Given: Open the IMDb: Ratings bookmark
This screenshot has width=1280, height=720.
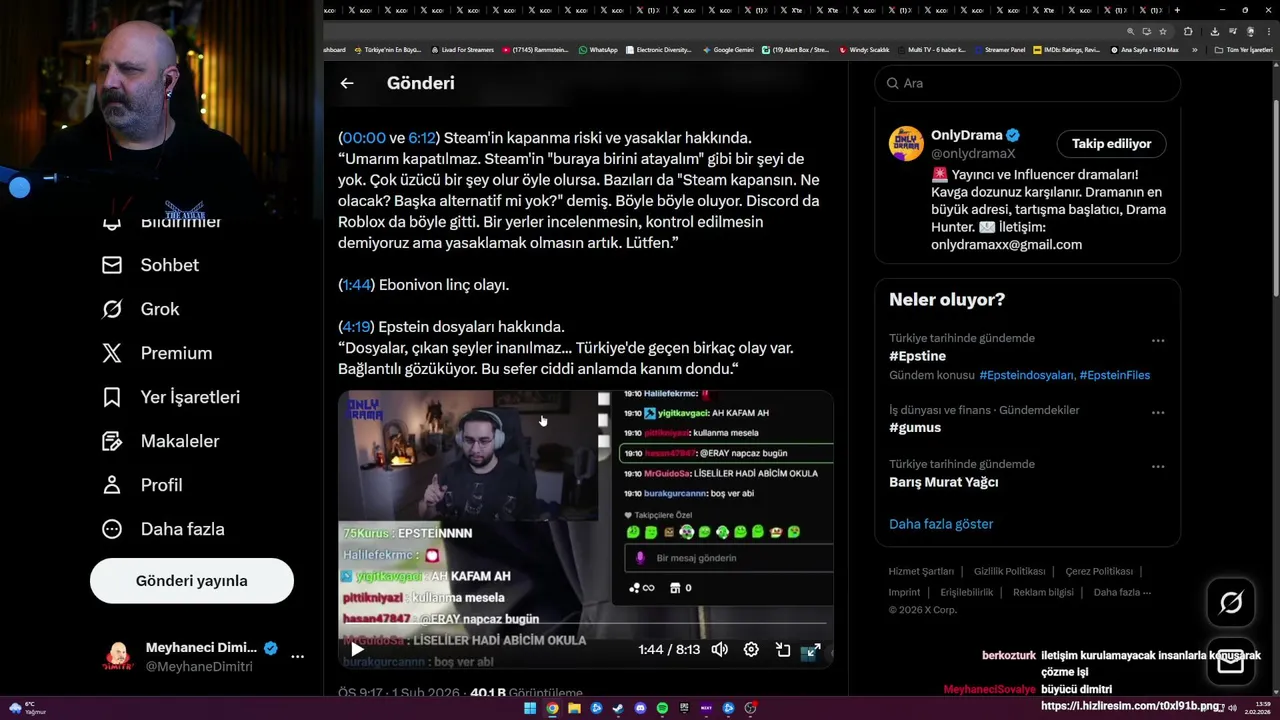Looking at the screenshot, I should point(1067,50).
